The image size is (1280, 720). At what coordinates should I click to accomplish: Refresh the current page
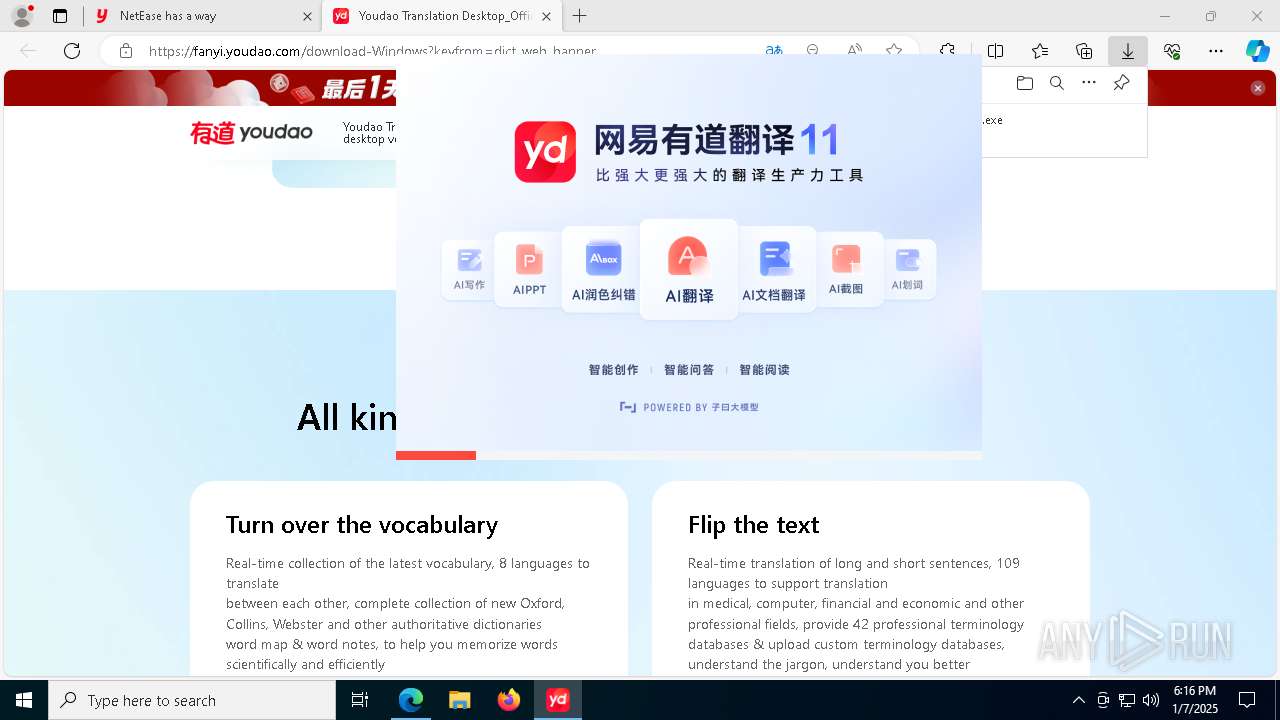point(72,51)
